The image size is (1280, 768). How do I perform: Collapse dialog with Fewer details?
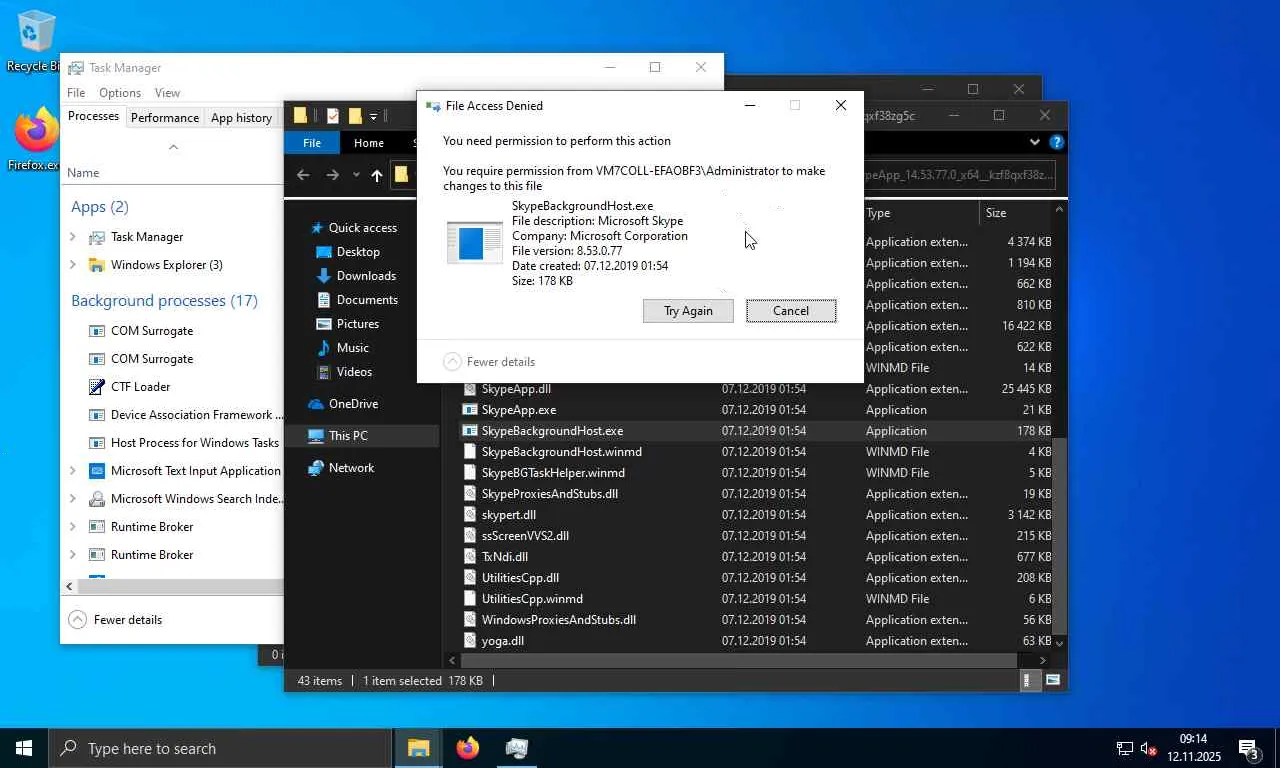coord(489,361)
